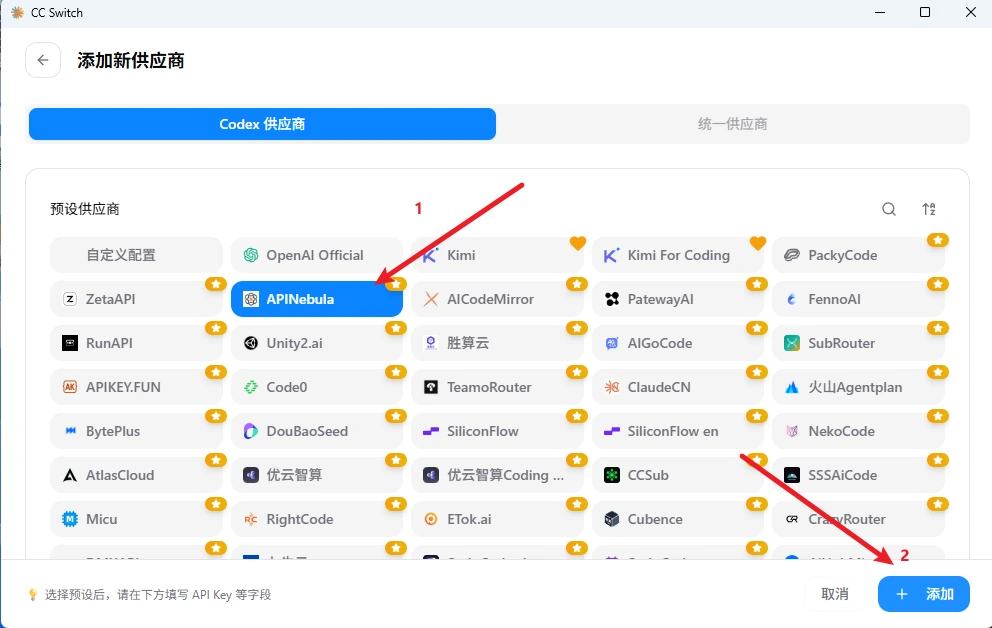Choose the AtlasCloud provider
The width and height of the screenshot is (992, 628).
[136, 475]
